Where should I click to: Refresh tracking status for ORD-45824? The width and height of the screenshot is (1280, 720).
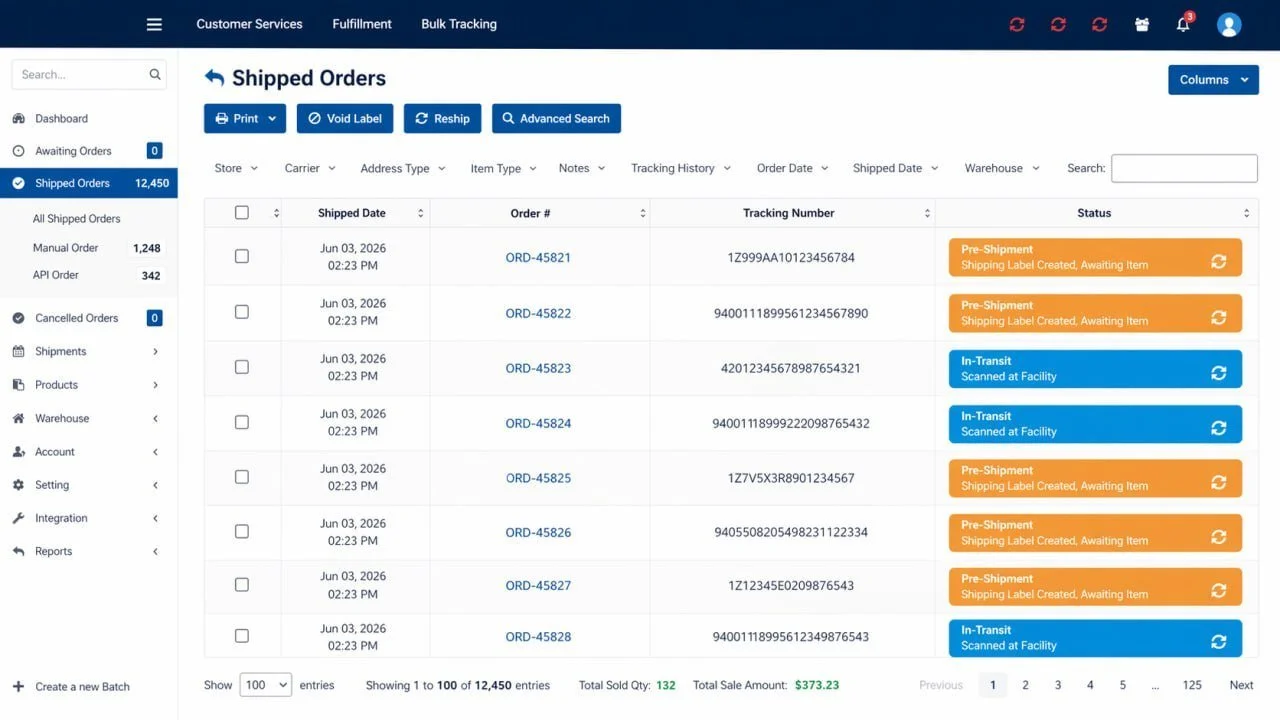tap(1218, 427)
